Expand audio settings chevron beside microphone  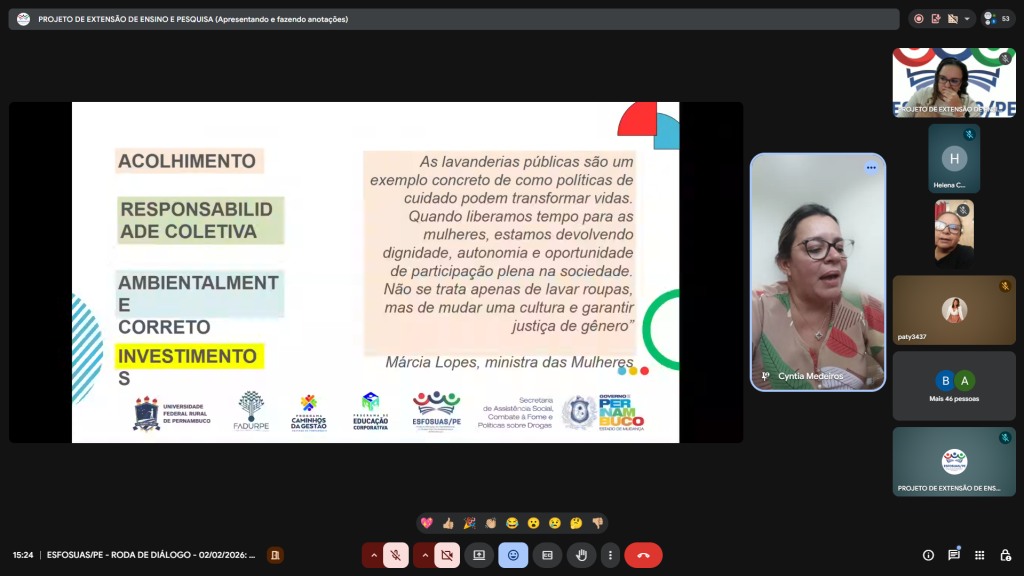[374, 555]
